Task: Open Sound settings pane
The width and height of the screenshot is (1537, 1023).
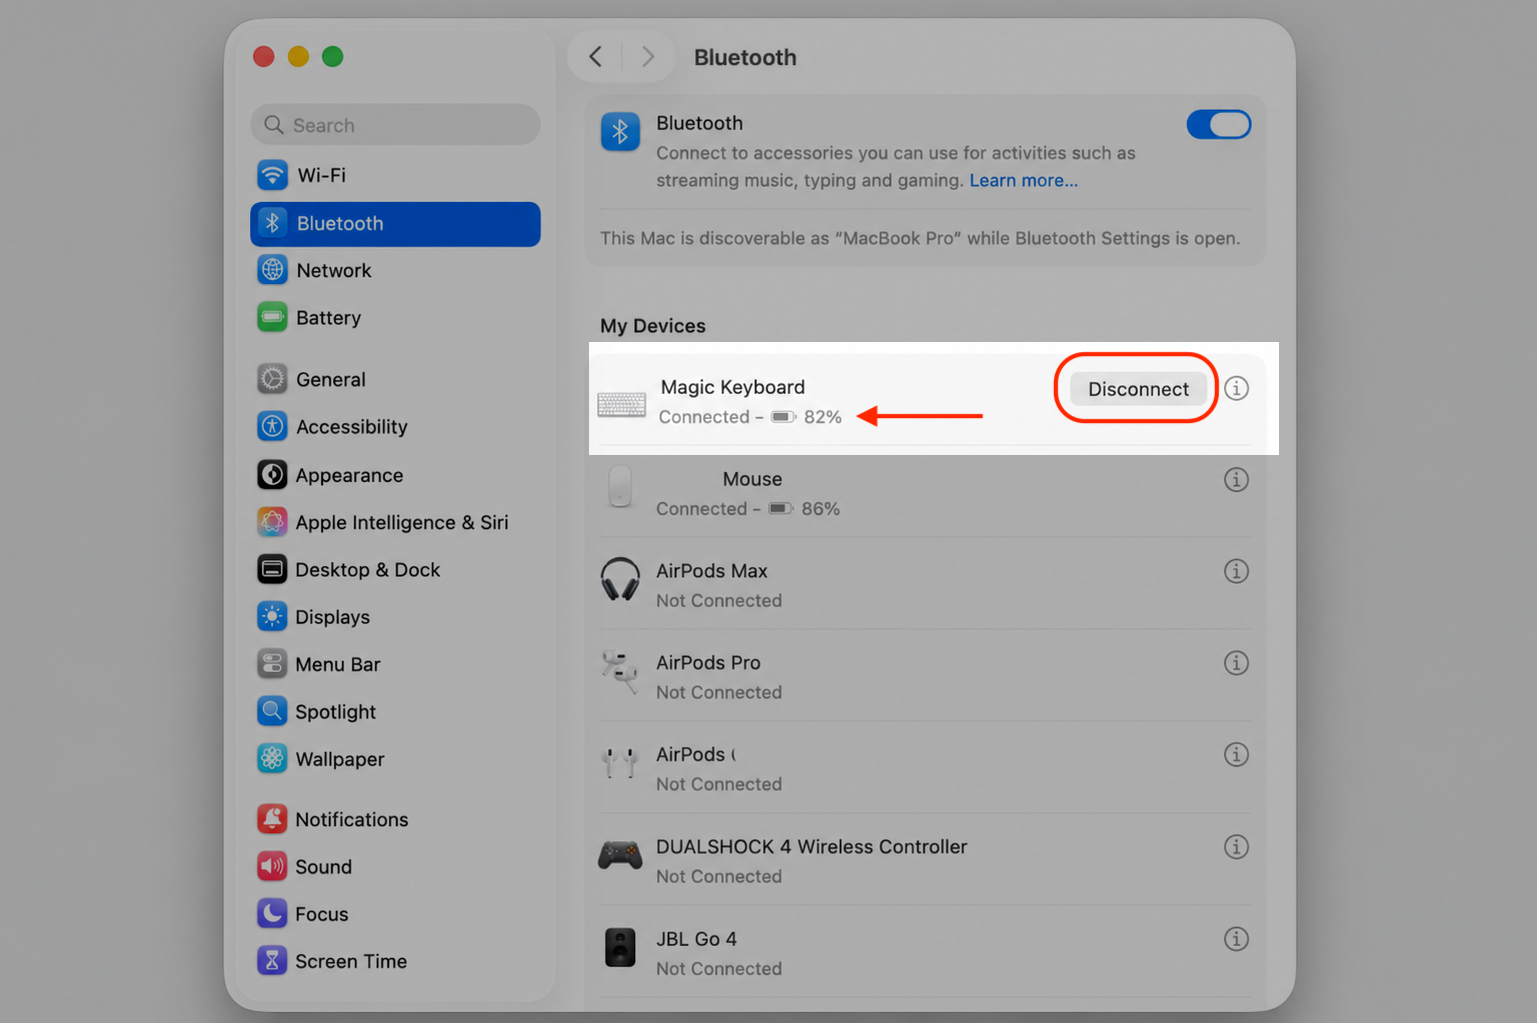Action: (395, 866)
